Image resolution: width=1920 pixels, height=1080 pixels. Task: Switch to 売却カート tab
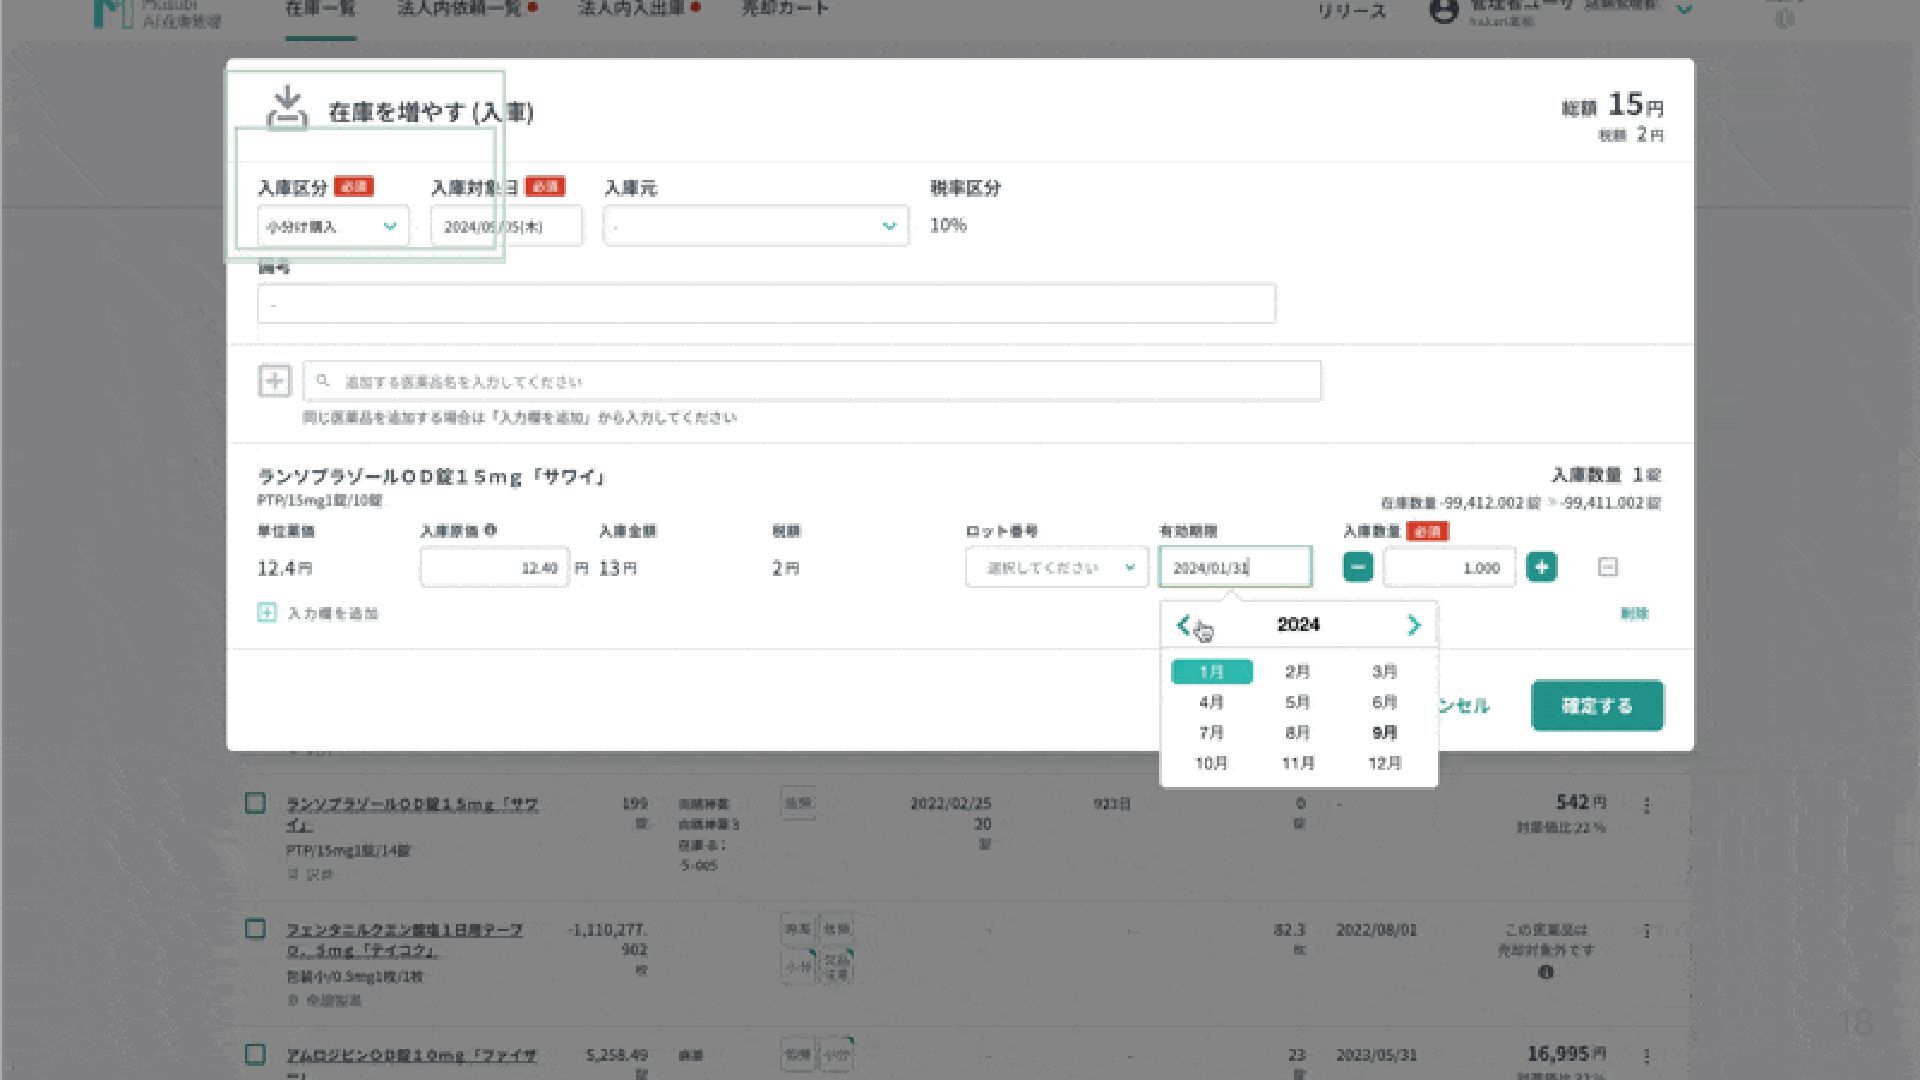click(785, 9)
